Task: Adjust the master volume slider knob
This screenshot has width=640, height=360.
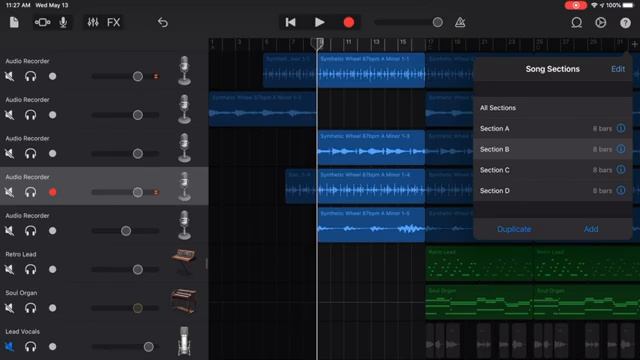Action: pos(438,22)
